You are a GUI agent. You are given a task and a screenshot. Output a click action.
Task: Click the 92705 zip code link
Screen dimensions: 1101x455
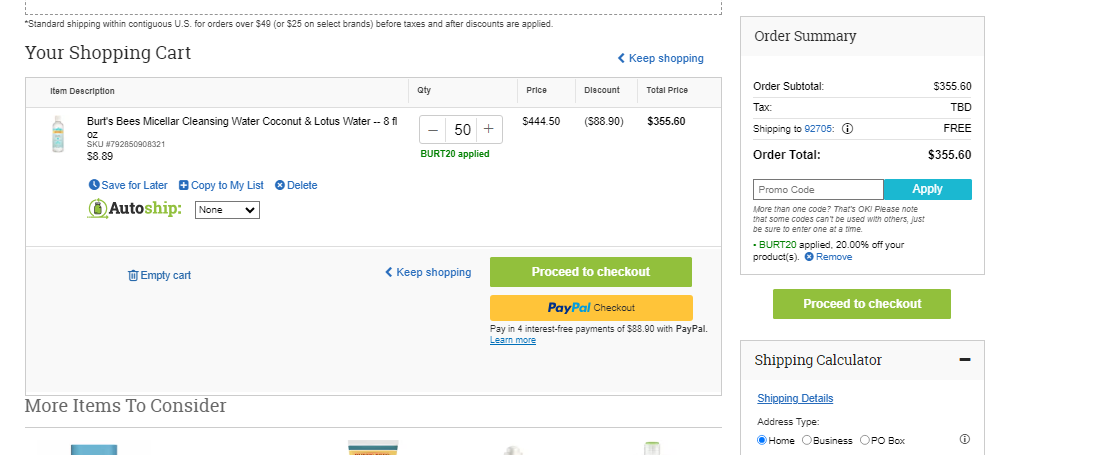[818, 128]
